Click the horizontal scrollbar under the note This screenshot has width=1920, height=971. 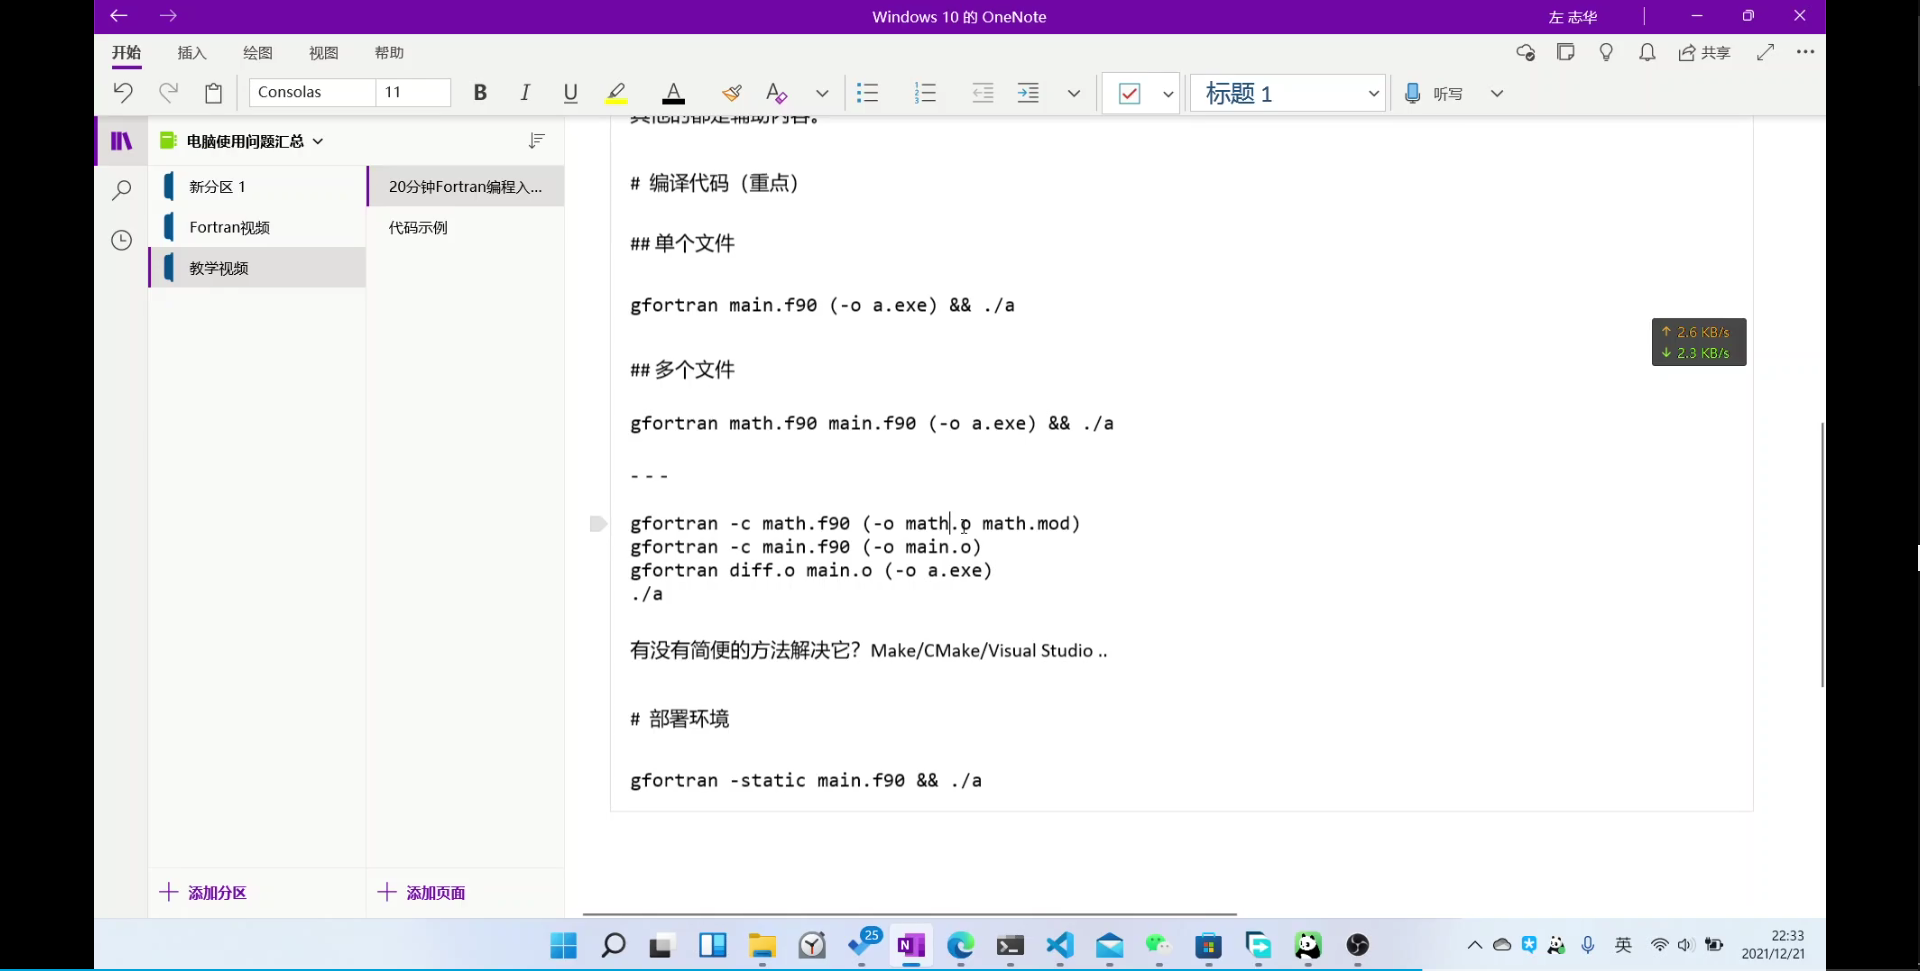click(909, 914)
